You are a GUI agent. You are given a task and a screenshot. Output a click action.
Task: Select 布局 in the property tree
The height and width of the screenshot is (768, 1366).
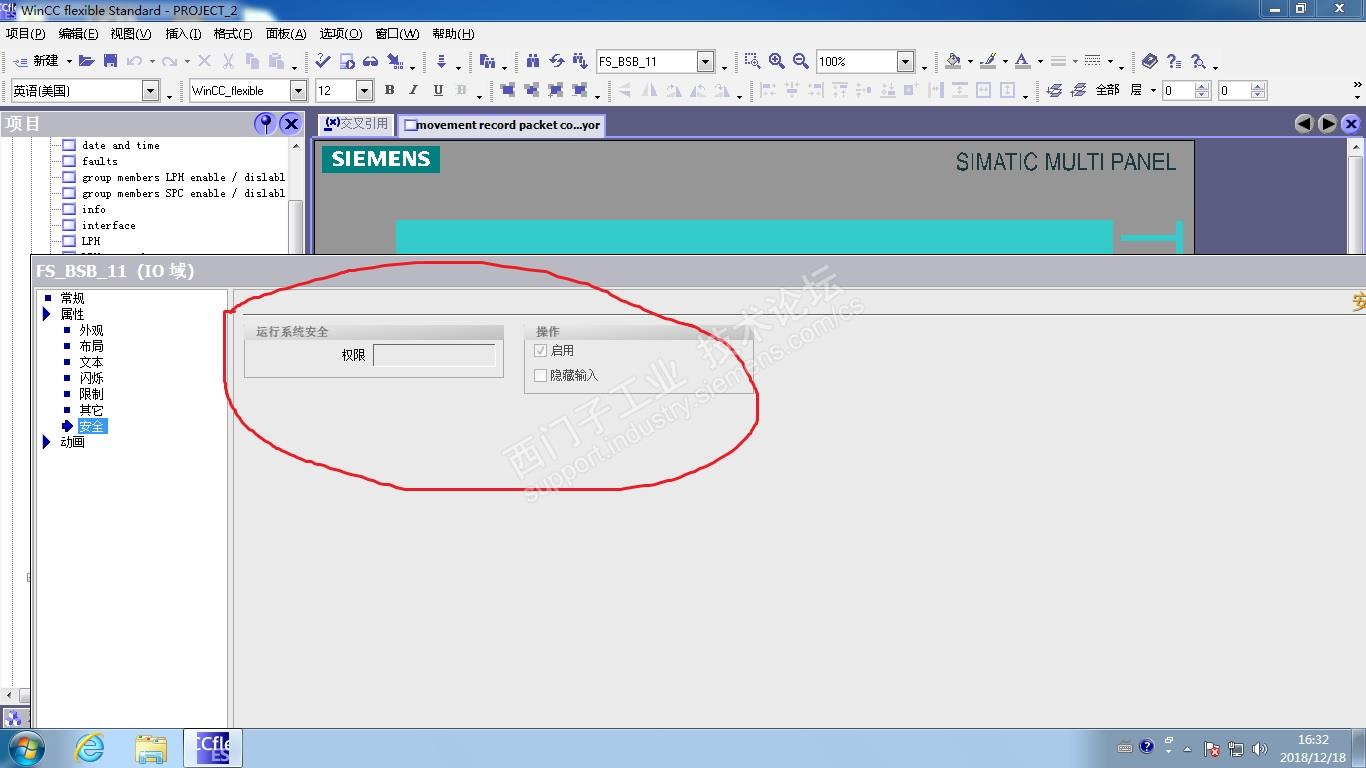point(91,346)
